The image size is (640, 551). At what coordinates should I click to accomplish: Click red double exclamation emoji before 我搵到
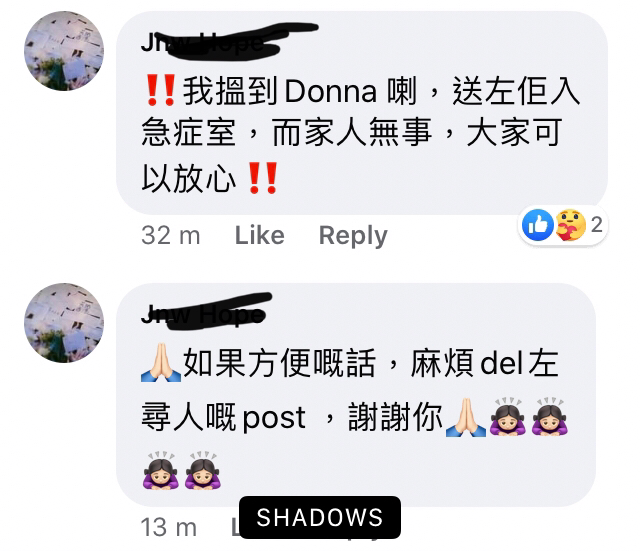click(x=160, y=90)
